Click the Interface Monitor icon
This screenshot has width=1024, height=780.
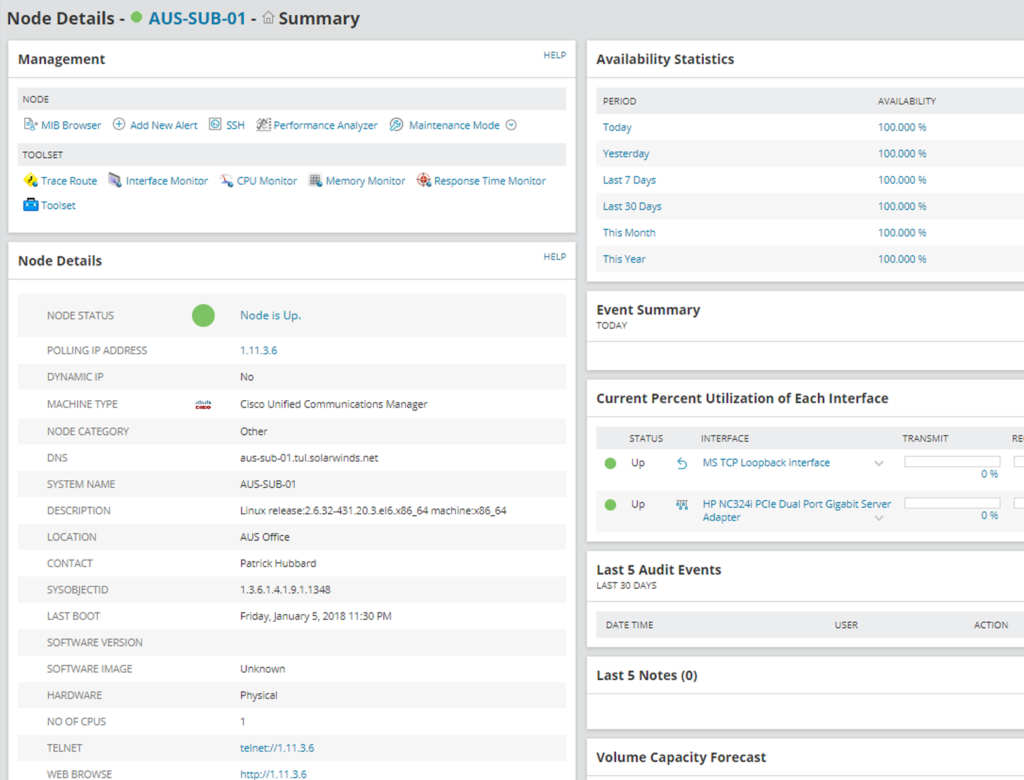(x=115, y=180)
